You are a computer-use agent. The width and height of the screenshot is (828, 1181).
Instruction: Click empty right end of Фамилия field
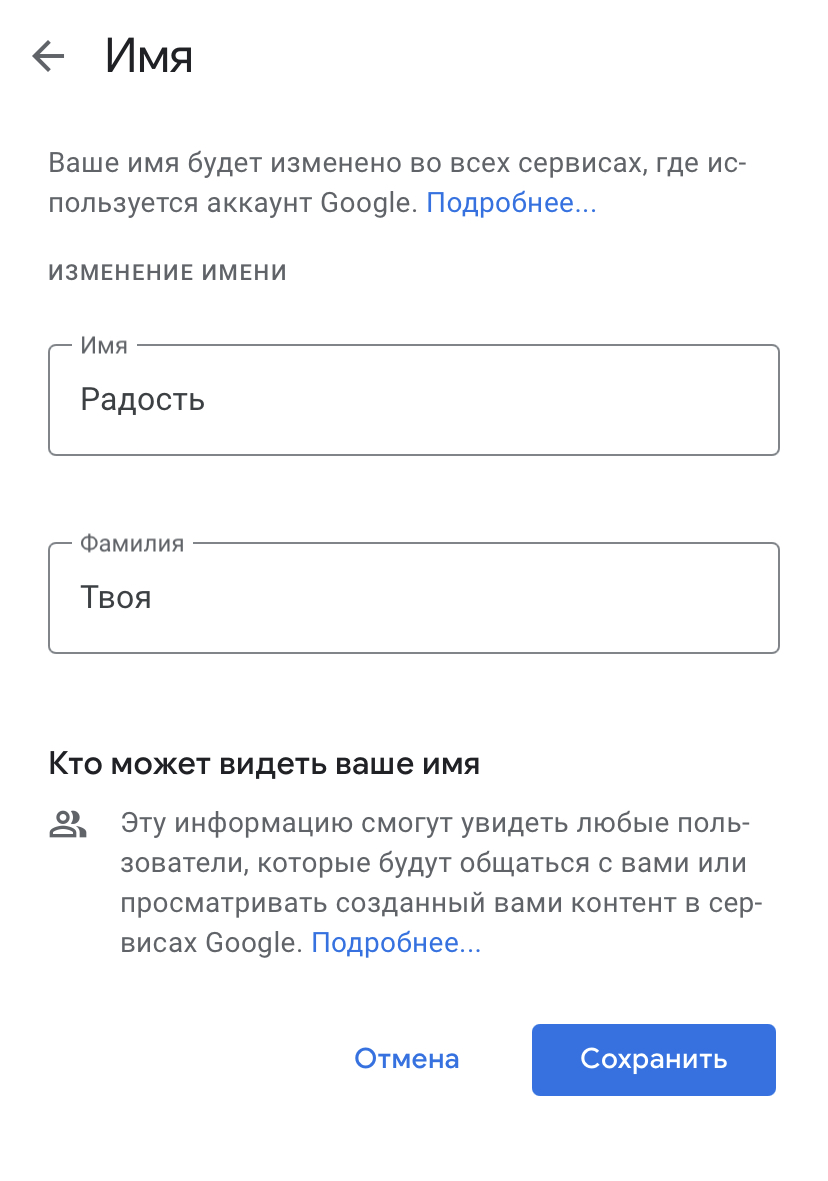tap(720, 598)
